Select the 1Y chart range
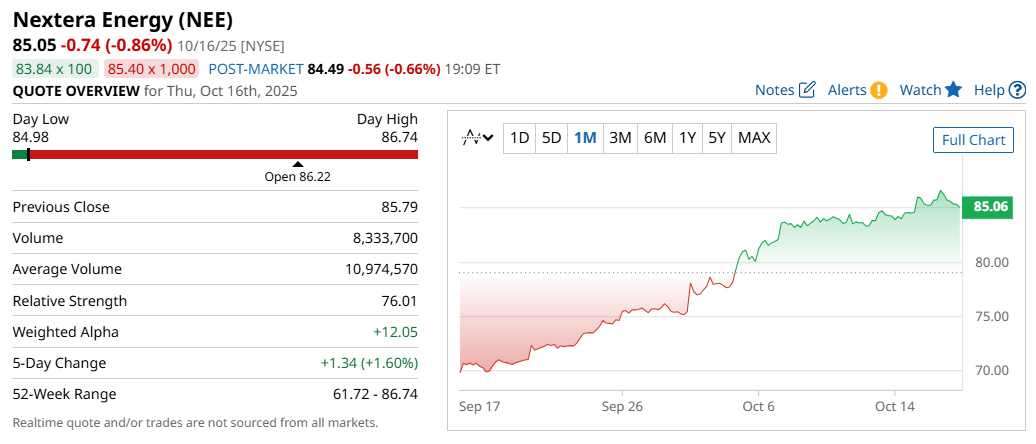1036x444 pixels. pyautogui.click(x=687, y=138)
